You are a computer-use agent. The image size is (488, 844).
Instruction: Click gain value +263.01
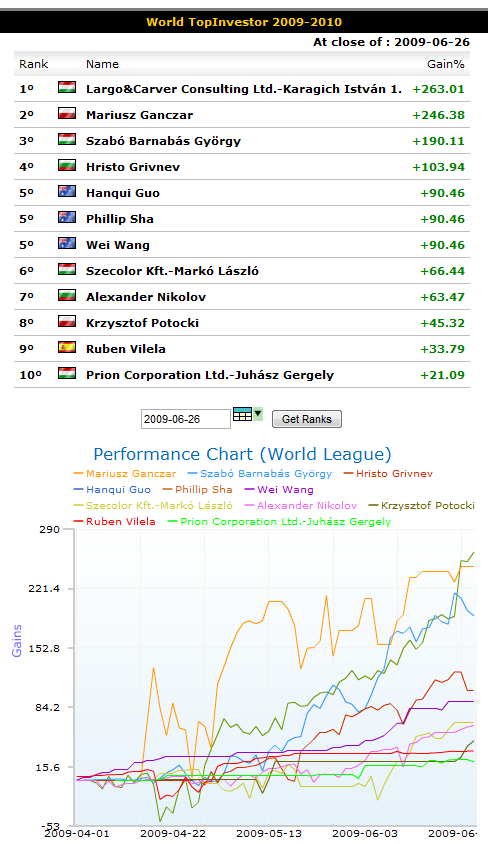click(x=438, y=89)
